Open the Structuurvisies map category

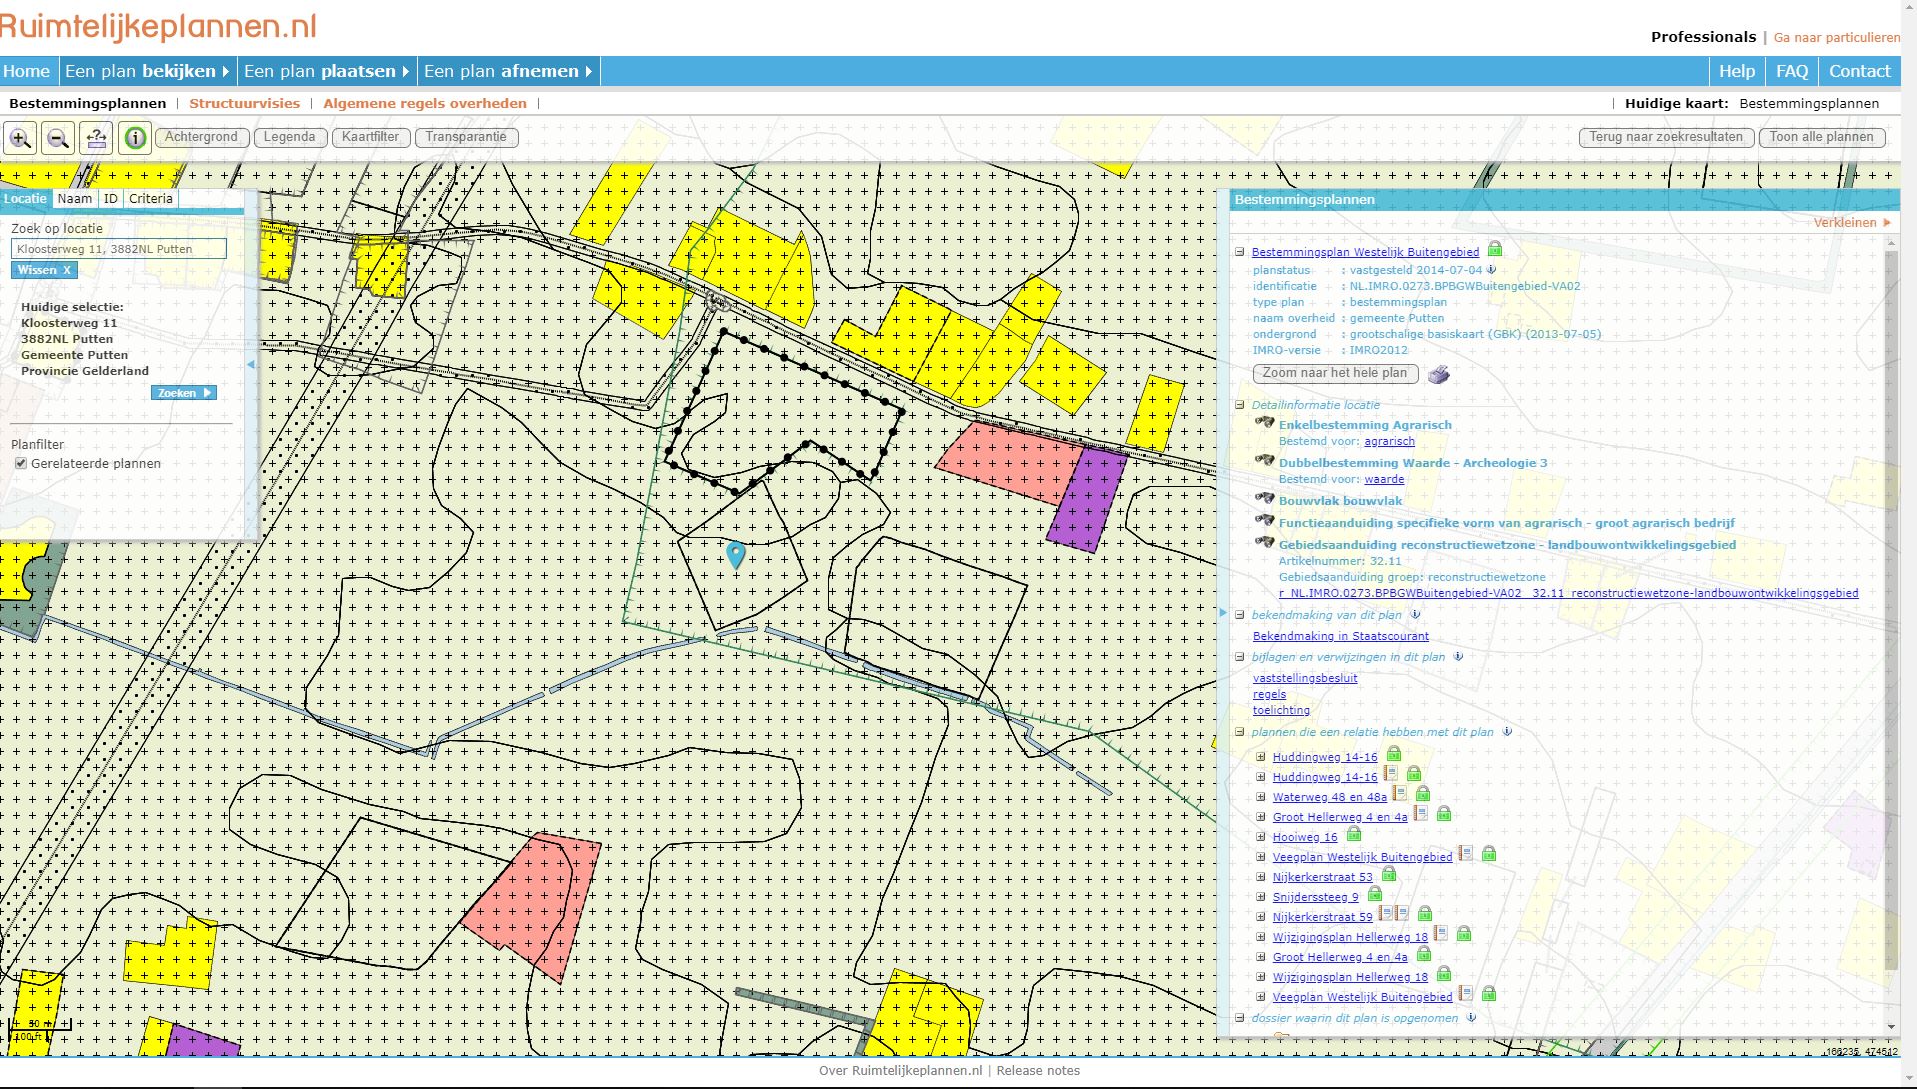coord(246,103)
